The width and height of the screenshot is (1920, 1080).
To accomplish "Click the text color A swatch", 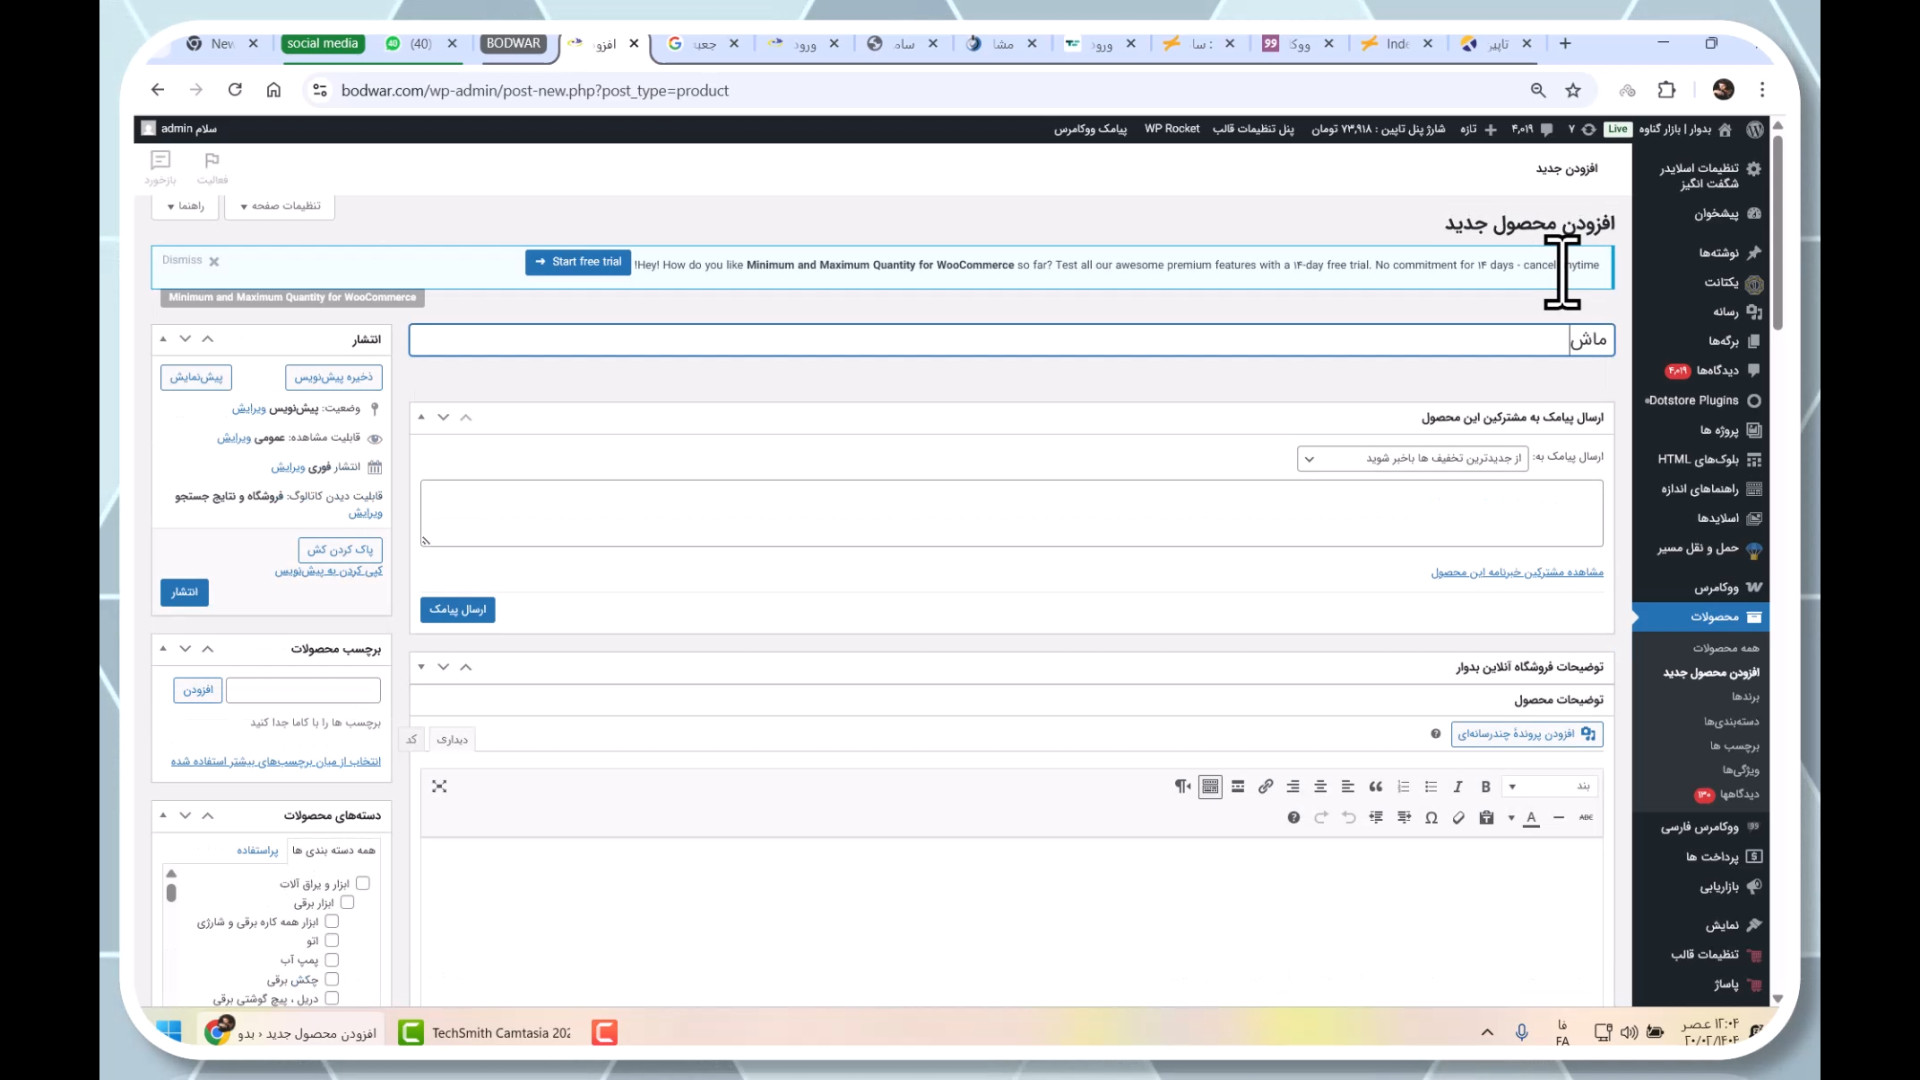I will coord(1531,818).
